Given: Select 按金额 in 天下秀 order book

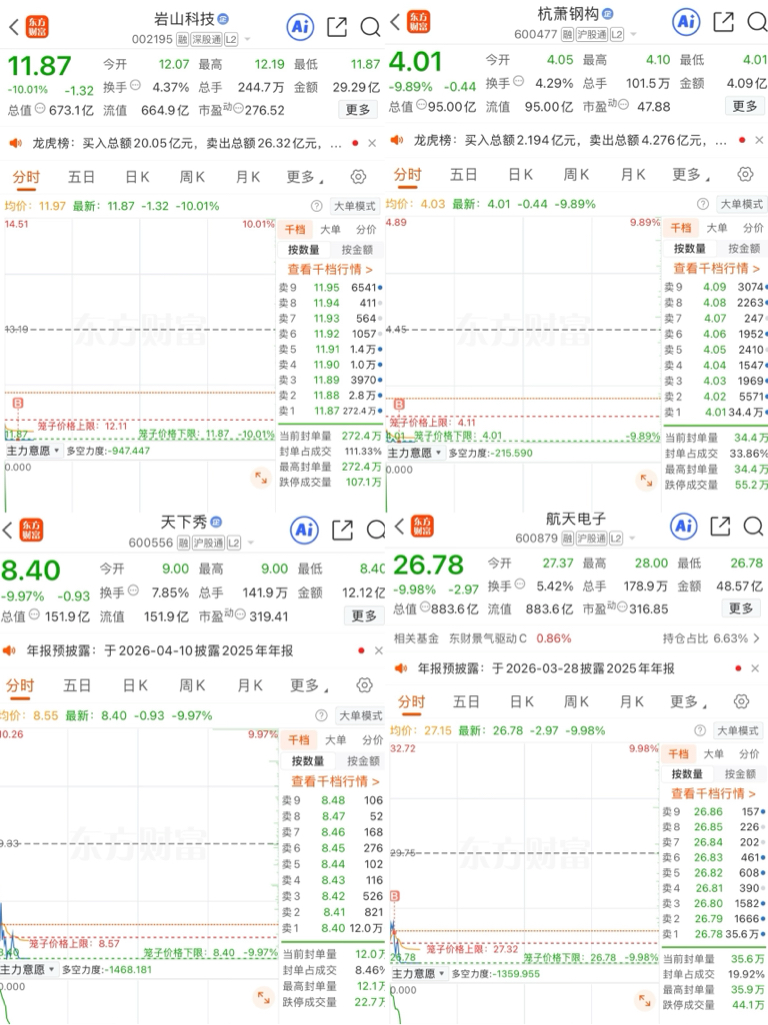Looking at the screenshot, I should (x=363, y=761).
